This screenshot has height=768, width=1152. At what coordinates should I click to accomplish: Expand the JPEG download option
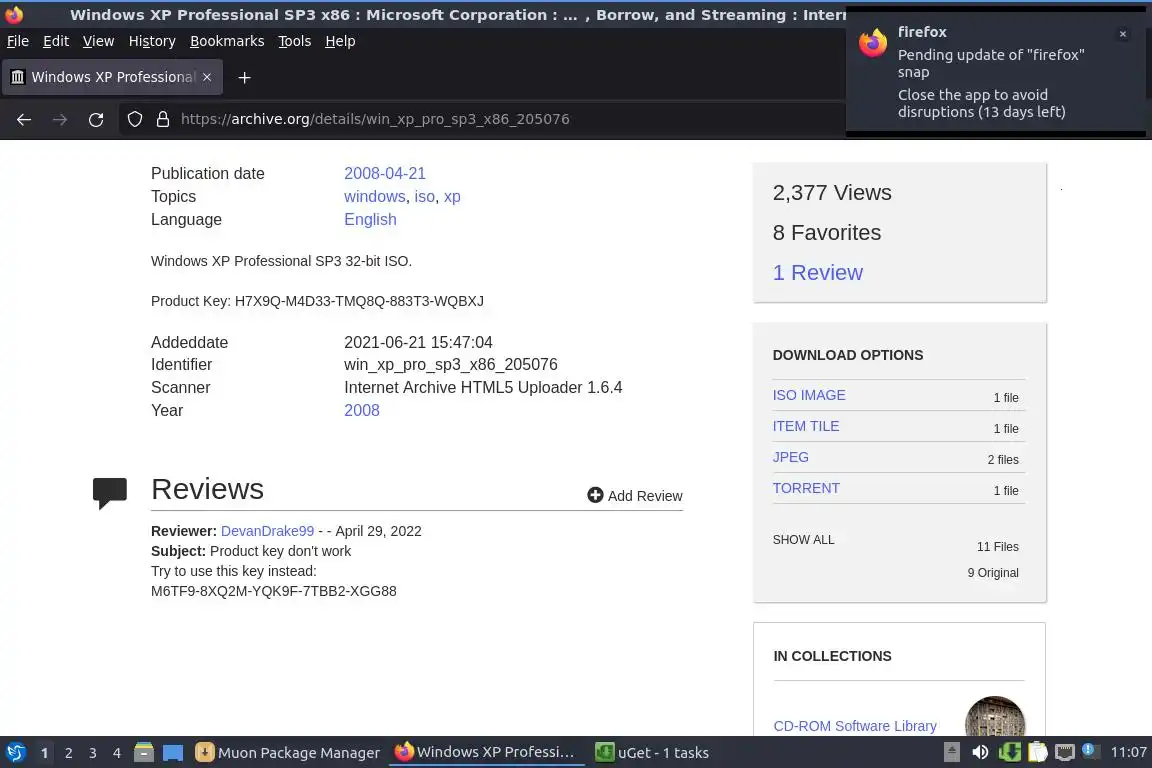click(x=791, y=457)
